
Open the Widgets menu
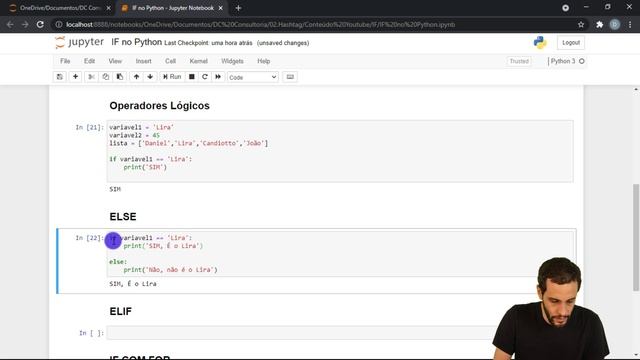pyautogui.click(x=232, y=61)
